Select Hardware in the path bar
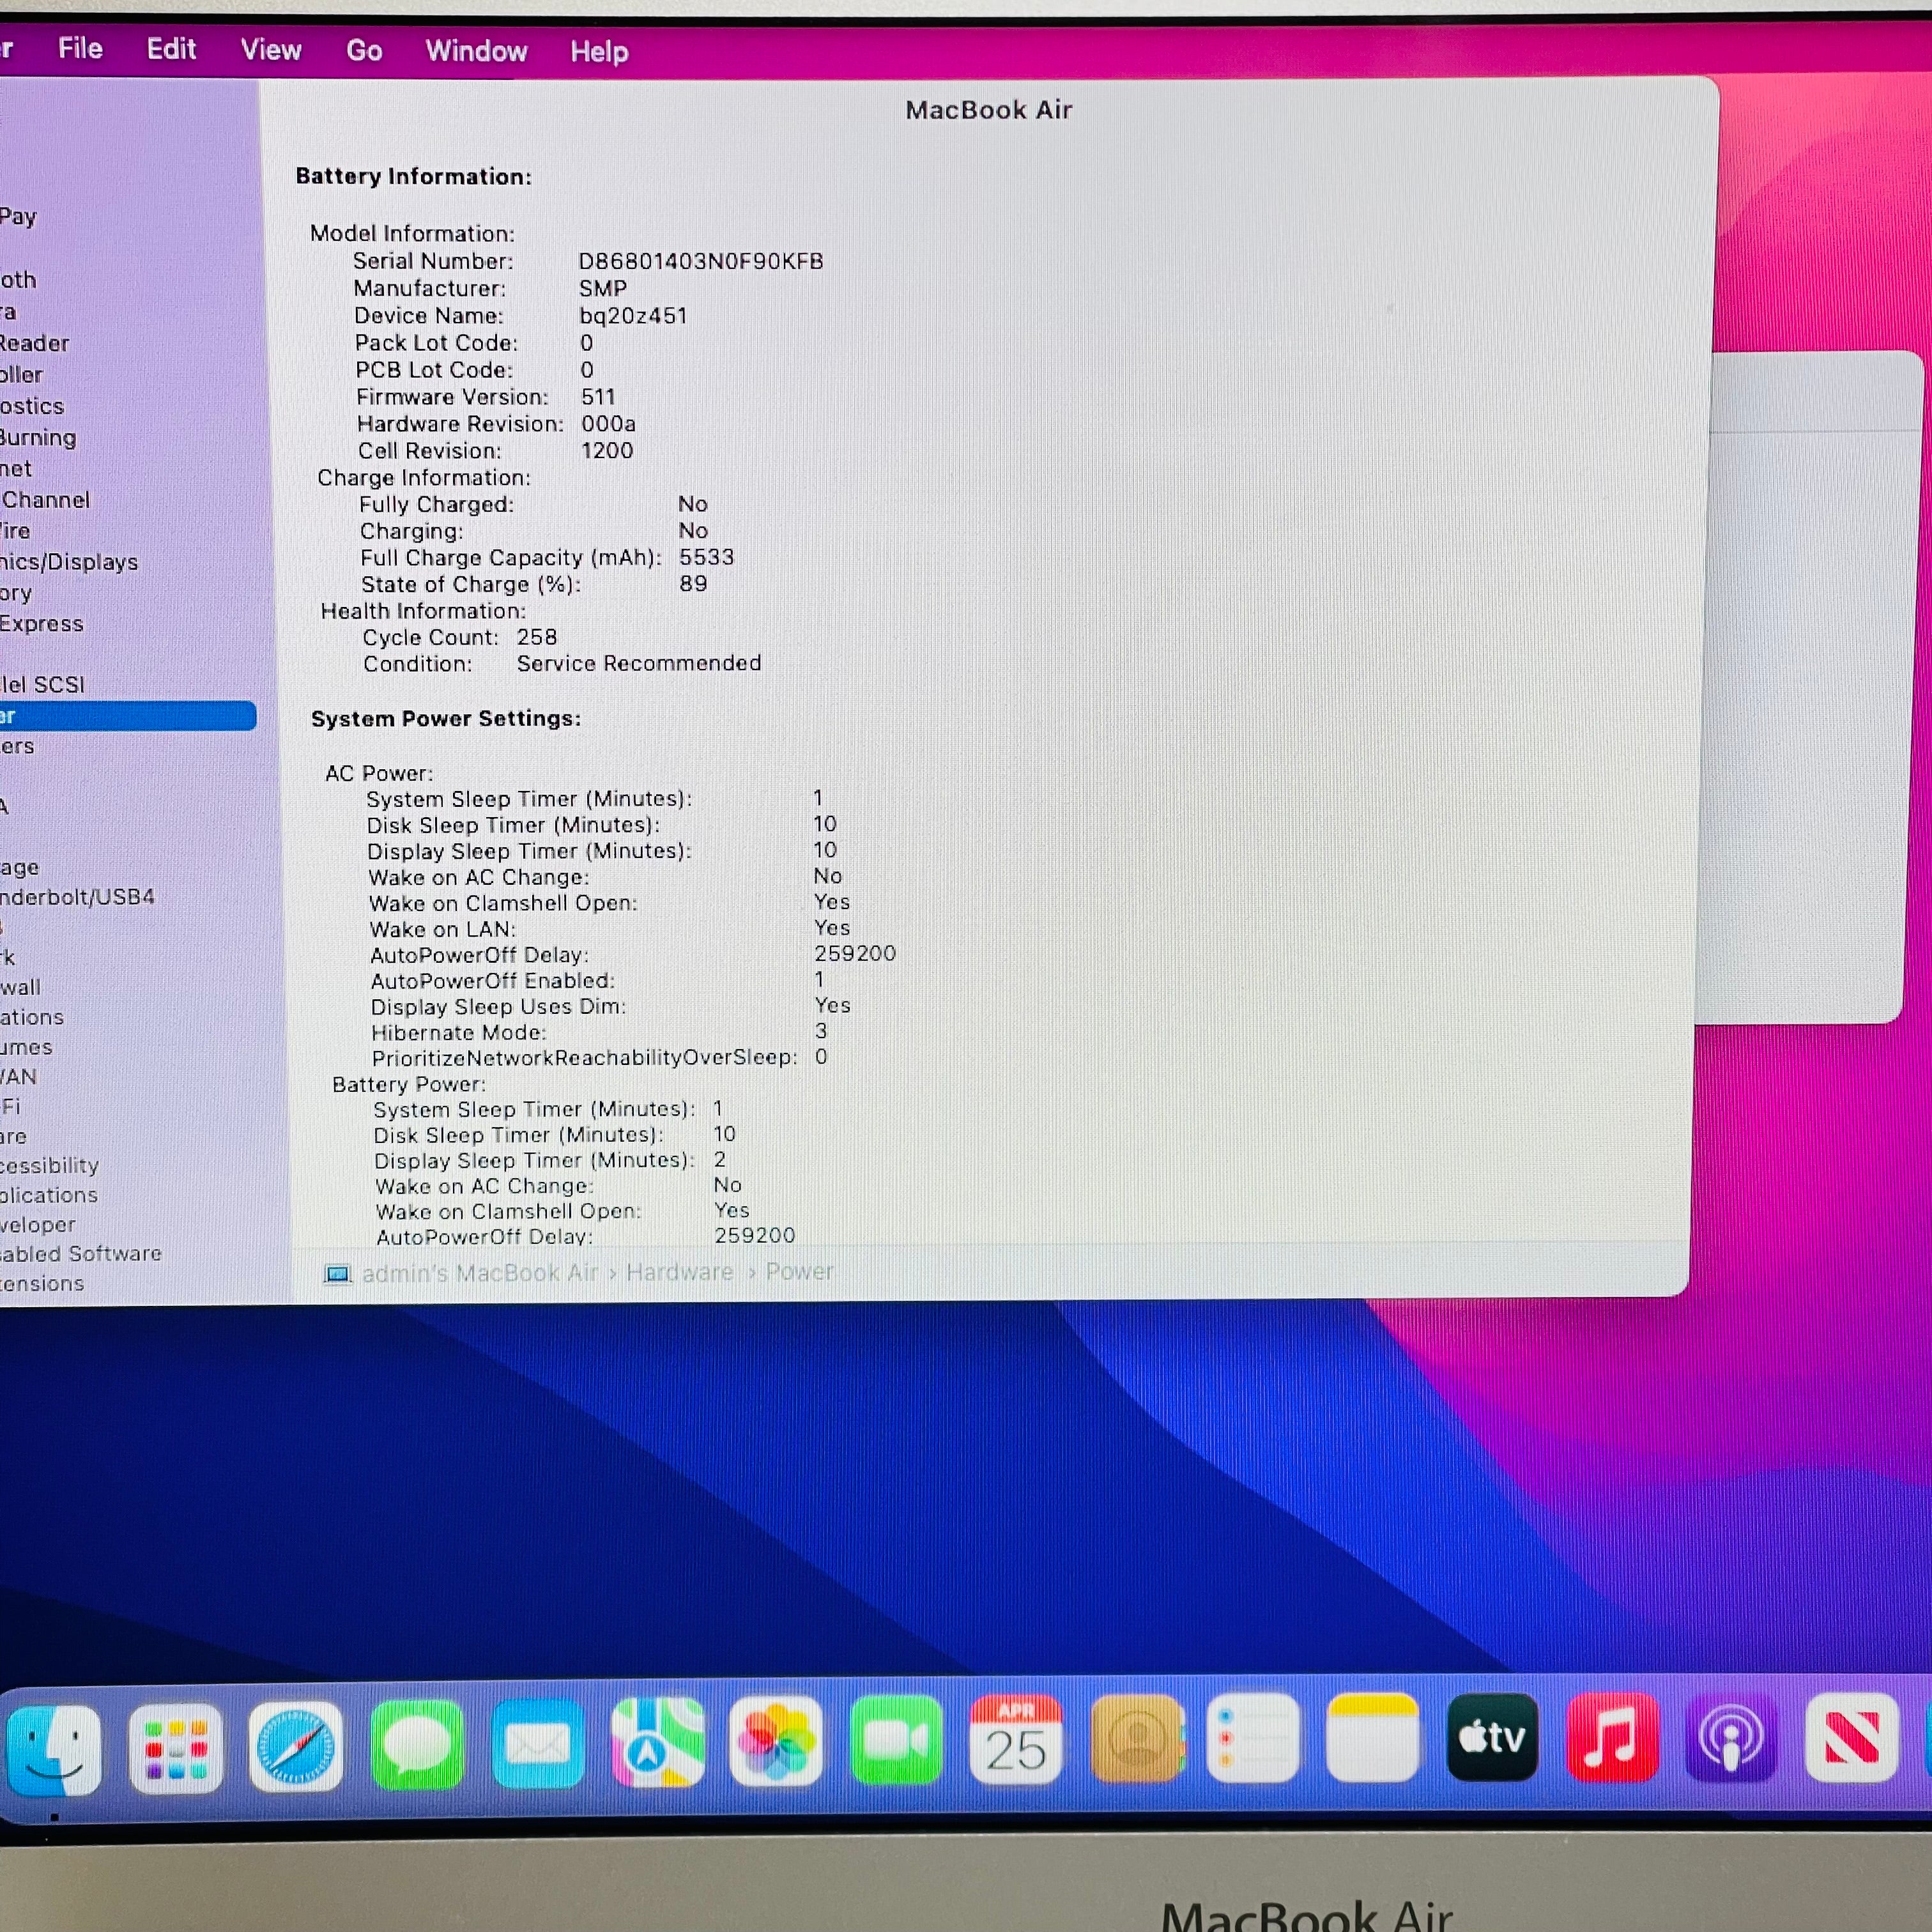Image resolution: width=1932 pixels, height=1932 pixels. click(x=679, y=1272)
